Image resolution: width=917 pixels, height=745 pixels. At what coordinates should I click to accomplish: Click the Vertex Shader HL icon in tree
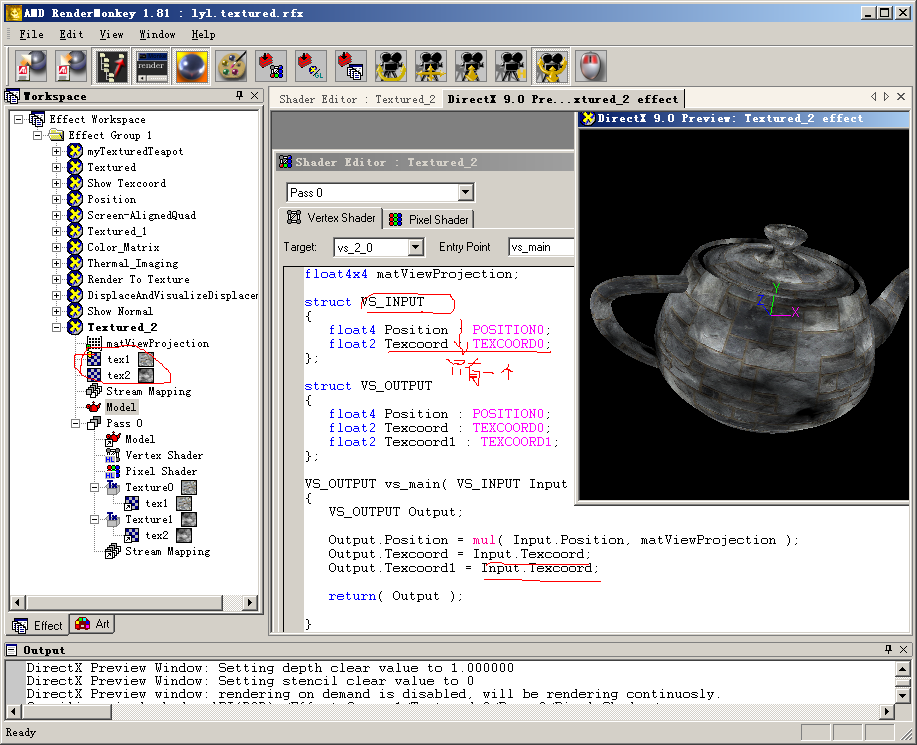(113, 455)
